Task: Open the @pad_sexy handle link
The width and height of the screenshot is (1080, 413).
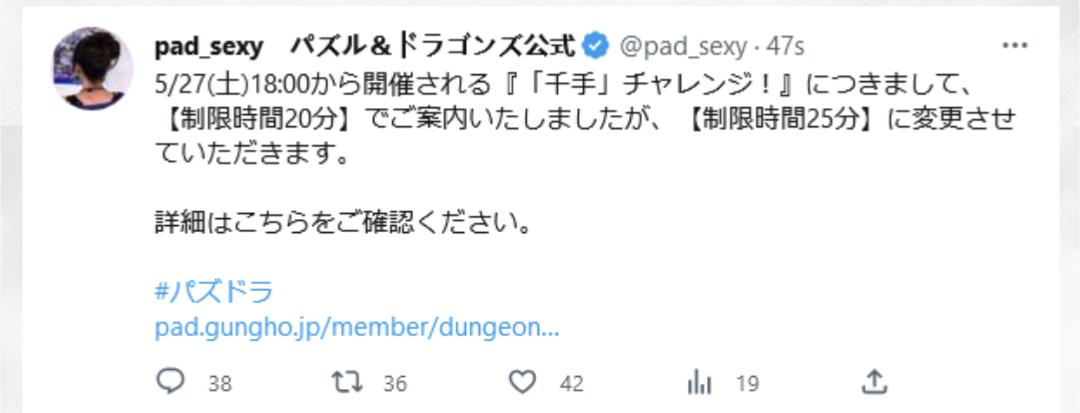Action: click(x=684, y=46)
